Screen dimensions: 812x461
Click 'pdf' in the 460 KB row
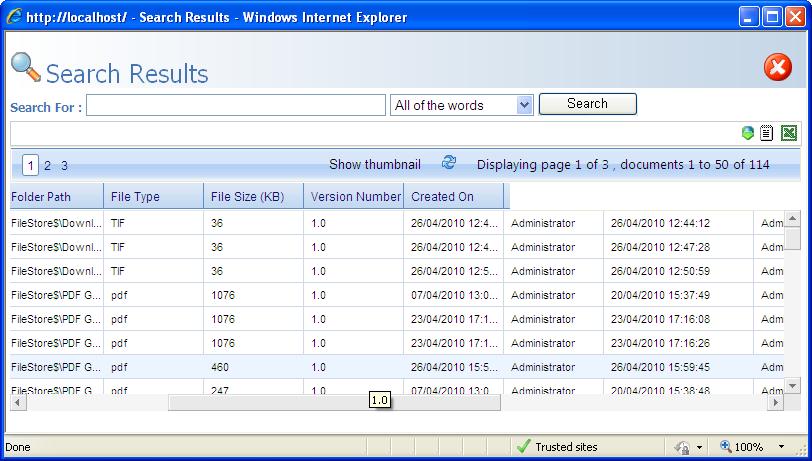point(119,367)
